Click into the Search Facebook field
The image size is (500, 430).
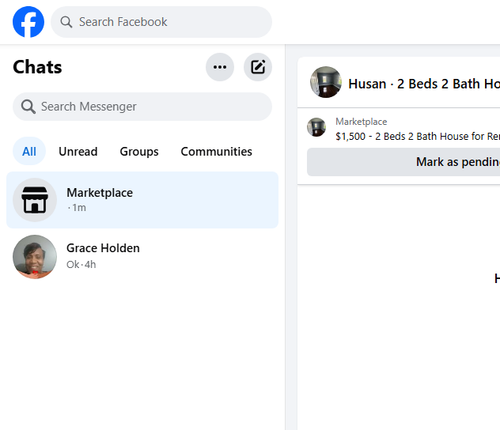point(161,22)
